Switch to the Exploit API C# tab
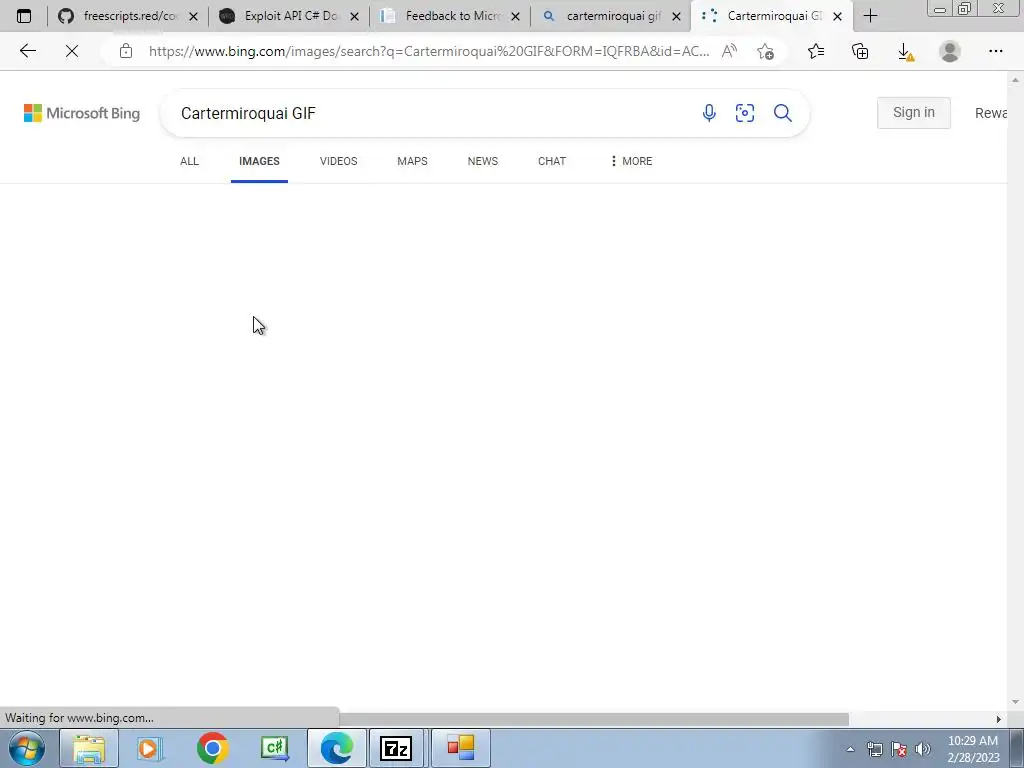Viewport: 1024px width, 768px height. (289, 16)
